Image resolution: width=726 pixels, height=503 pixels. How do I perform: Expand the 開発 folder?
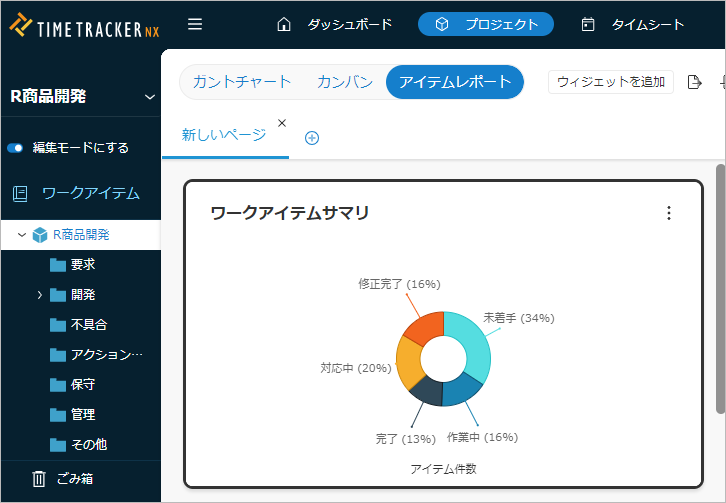pos(40,295)
